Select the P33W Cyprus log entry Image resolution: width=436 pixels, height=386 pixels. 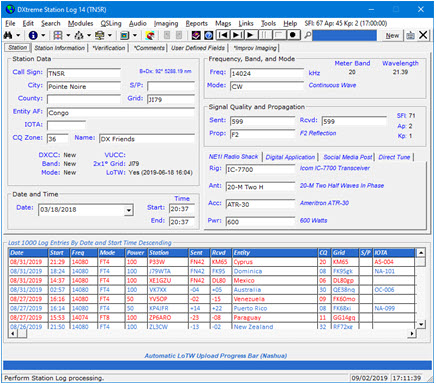(x=212, y=262)
